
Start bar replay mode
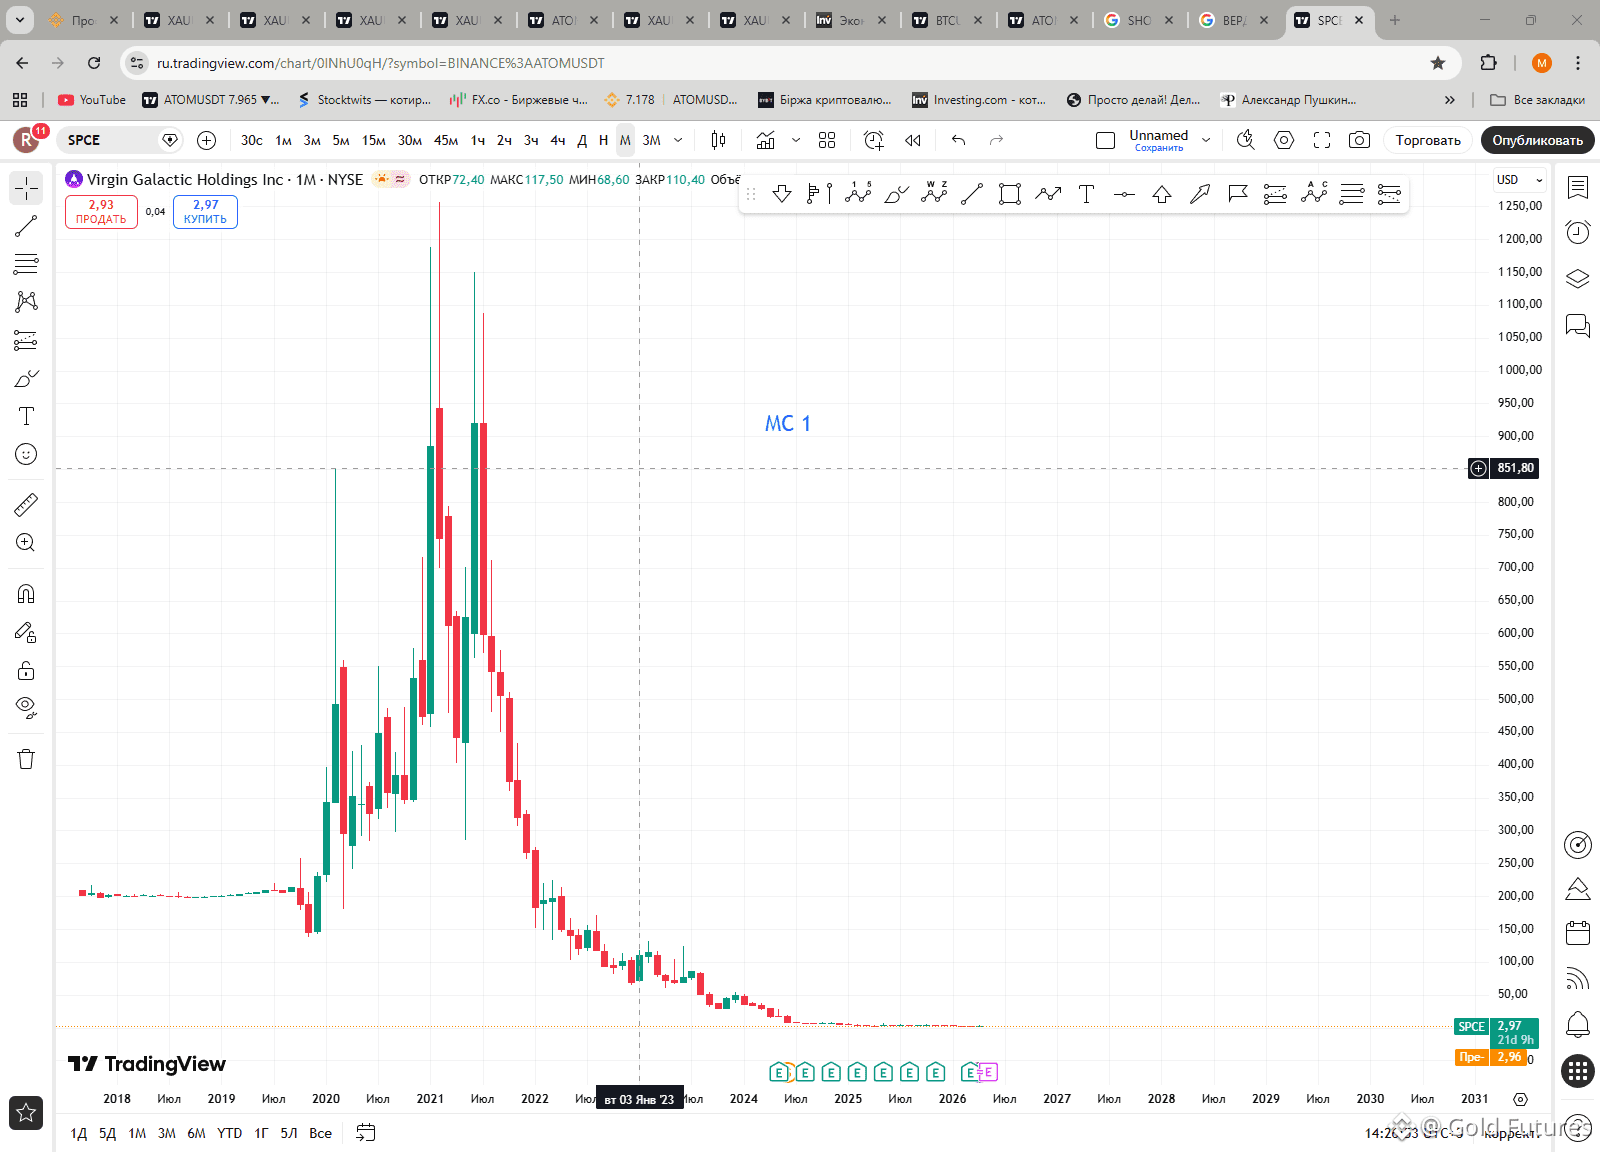[x=912, y=141]
